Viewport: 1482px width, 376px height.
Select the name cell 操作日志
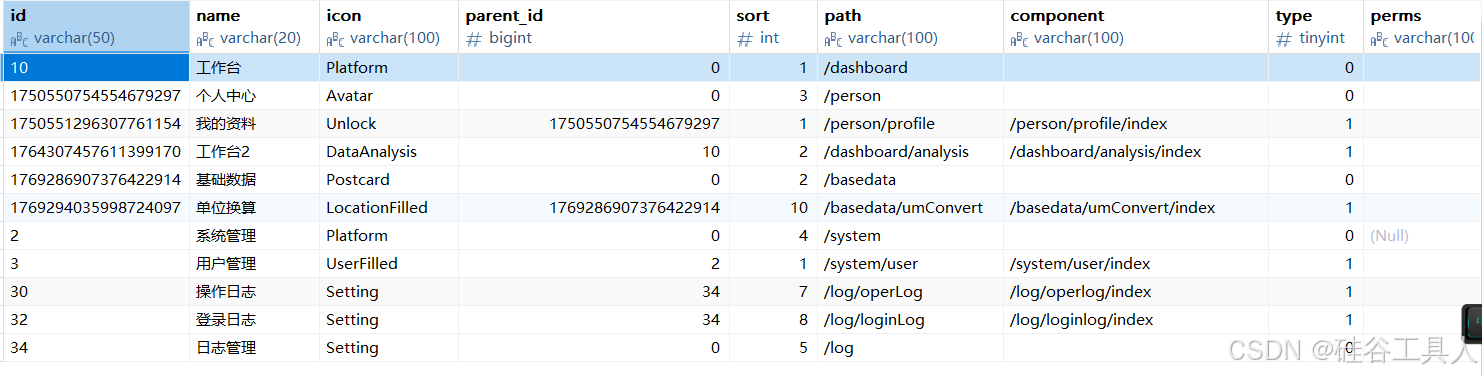(x=254, y=292)
